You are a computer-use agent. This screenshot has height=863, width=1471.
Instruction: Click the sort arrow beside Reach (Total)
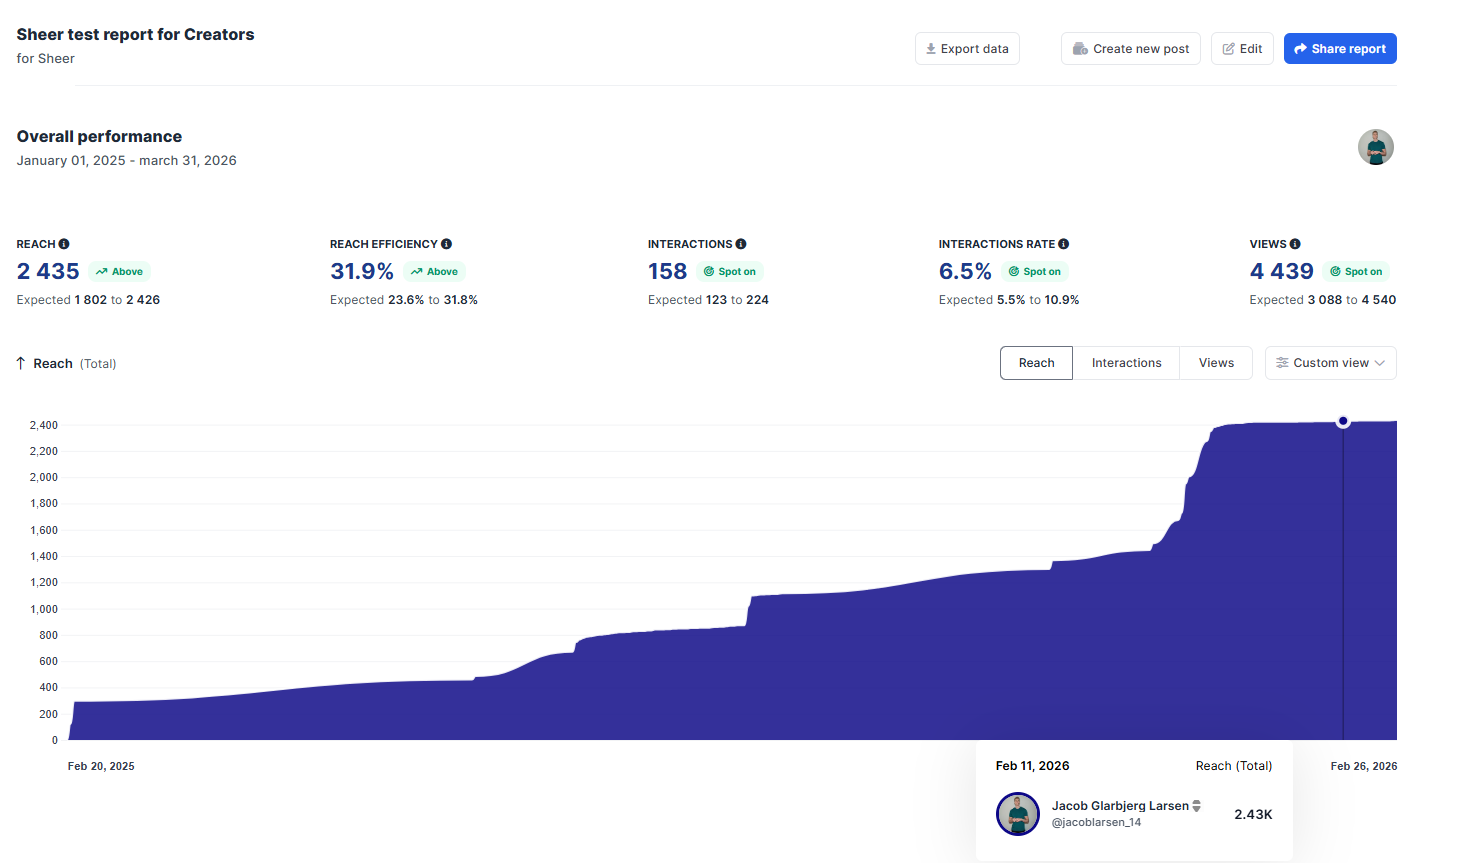(x=19, y=363)
